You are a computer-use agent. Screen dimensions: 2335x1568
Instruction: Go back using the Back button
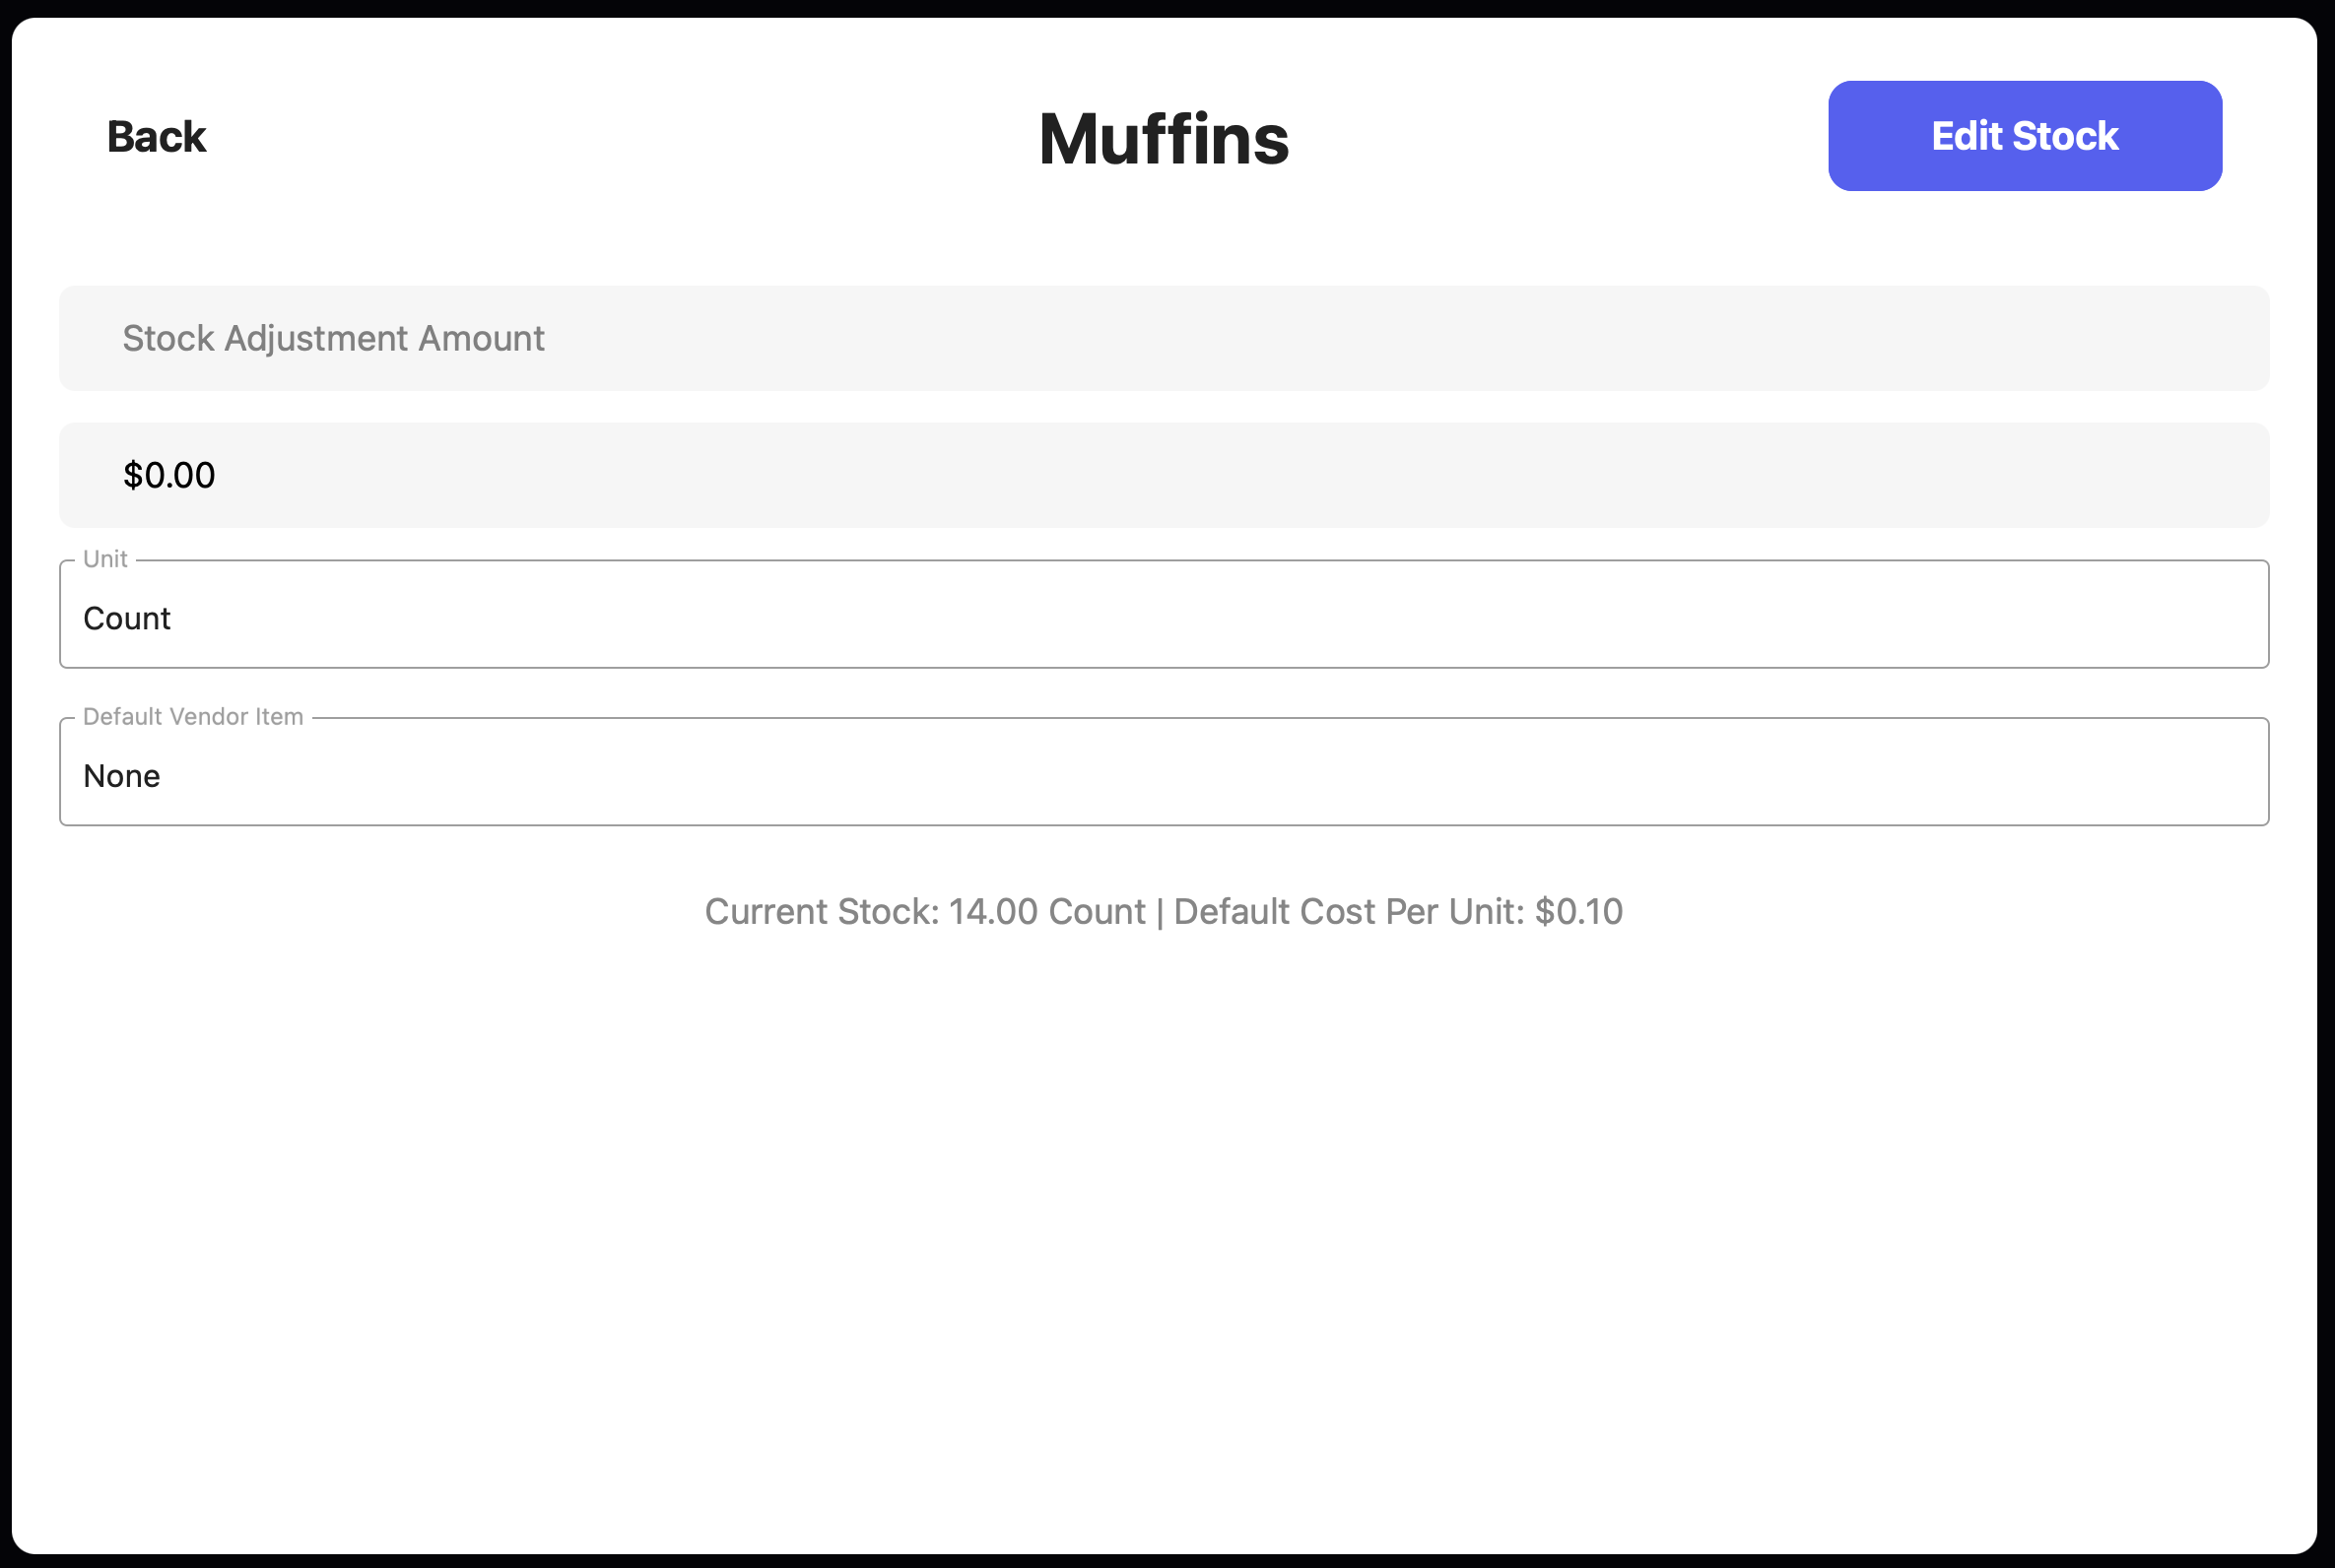tap(156, 137)
